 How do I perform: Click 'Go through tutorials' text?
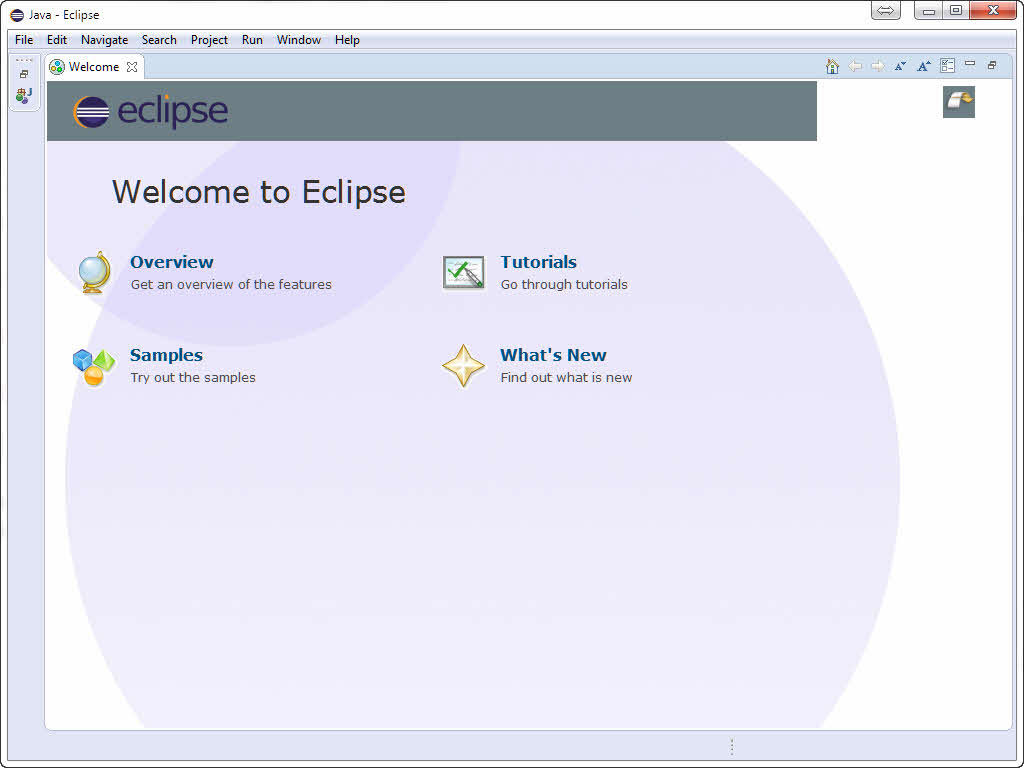tap(564, 285)
